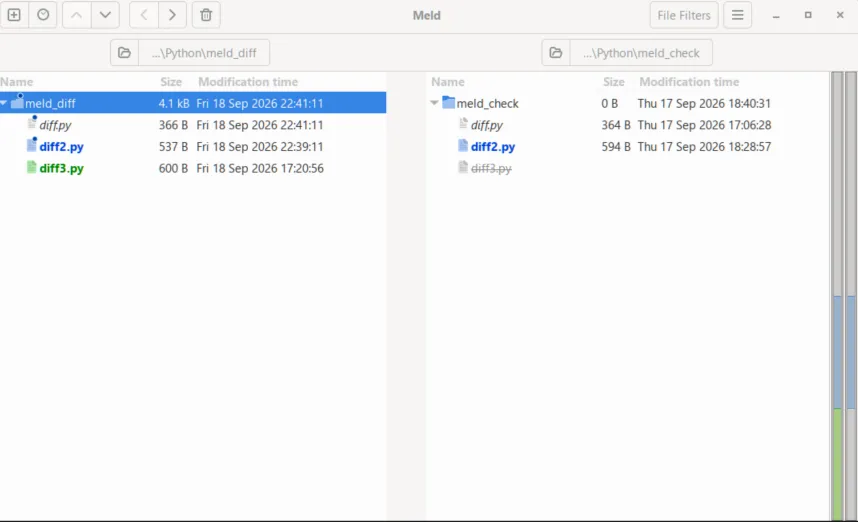Image resolution: width=858 pixels, height=522 pixels.
Task: Collapse the meld_diff folder tree arrow
Action: [4, 103]
